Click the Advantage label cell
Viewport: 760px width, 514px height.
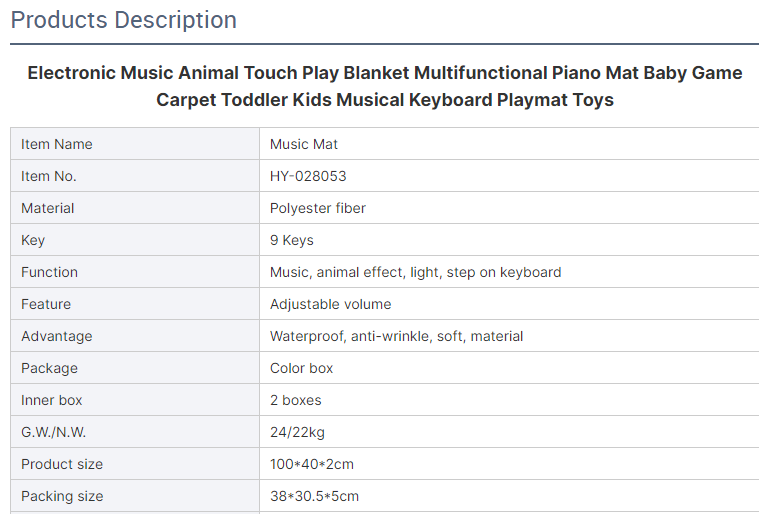coord(135,336)
